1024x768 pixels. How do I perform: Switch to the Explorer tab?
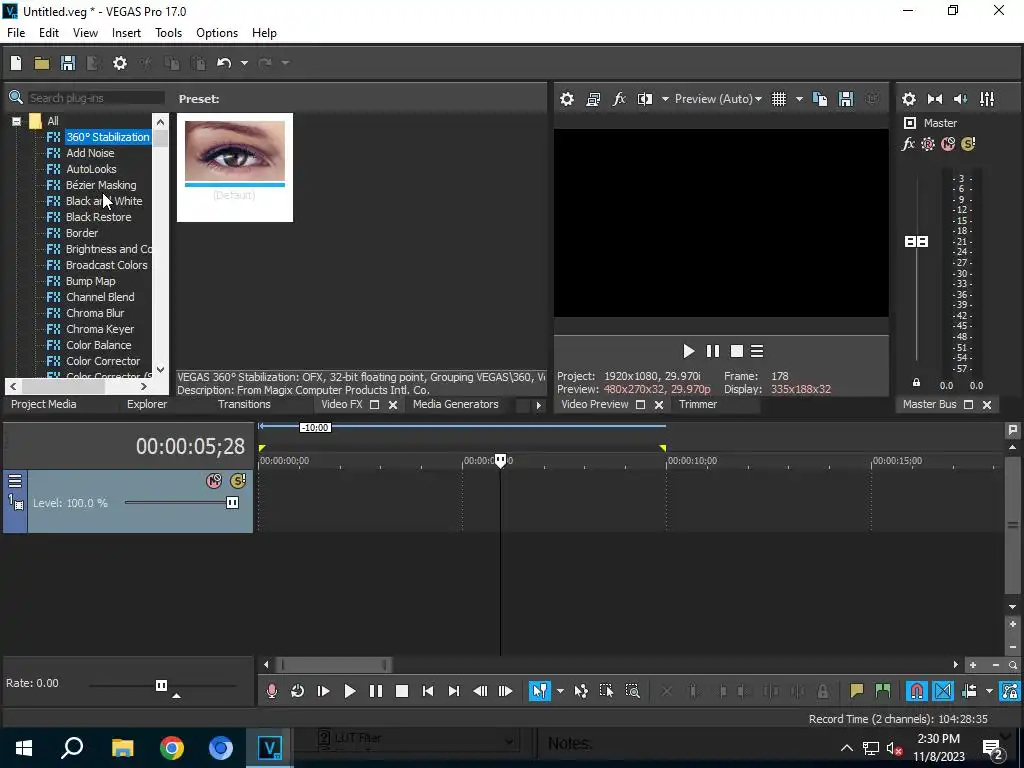pyautogui.click(x=147, y=404)
